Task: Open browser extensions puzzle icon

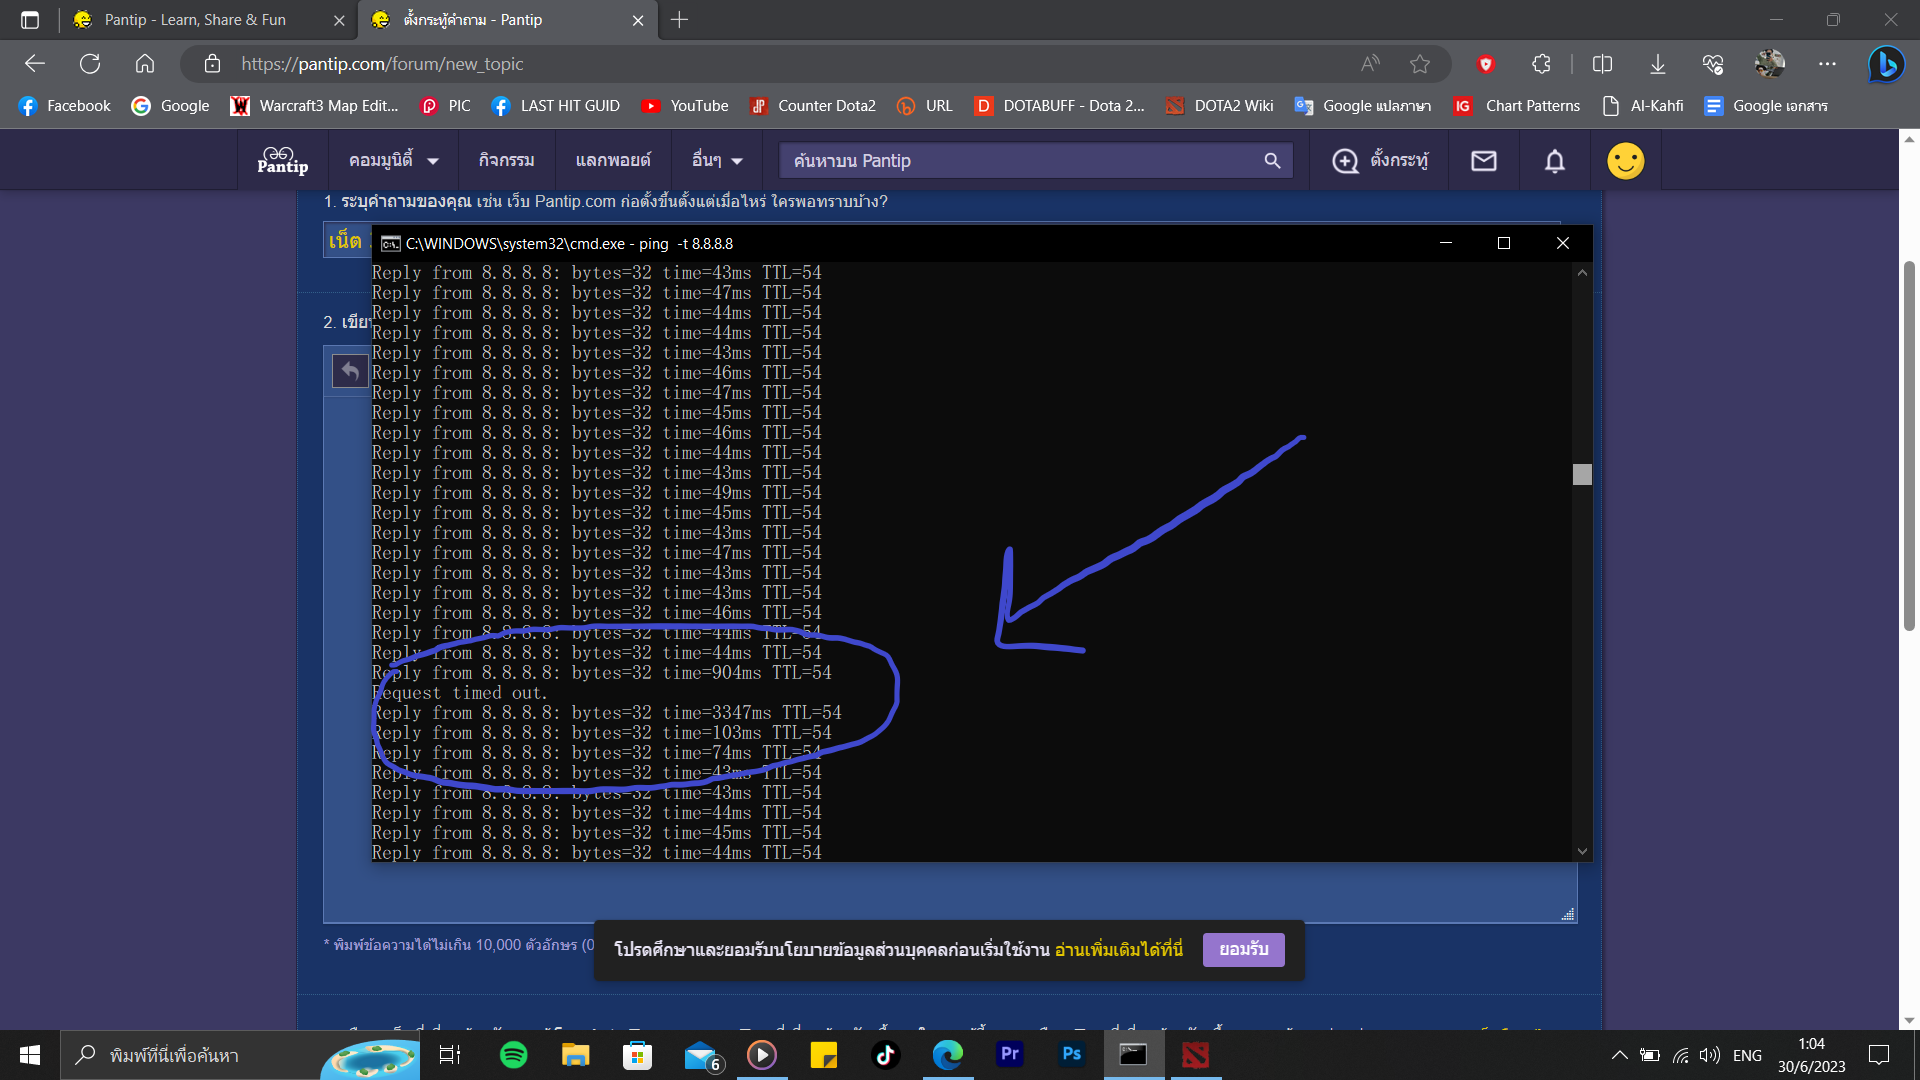Action: point(1541,64)
